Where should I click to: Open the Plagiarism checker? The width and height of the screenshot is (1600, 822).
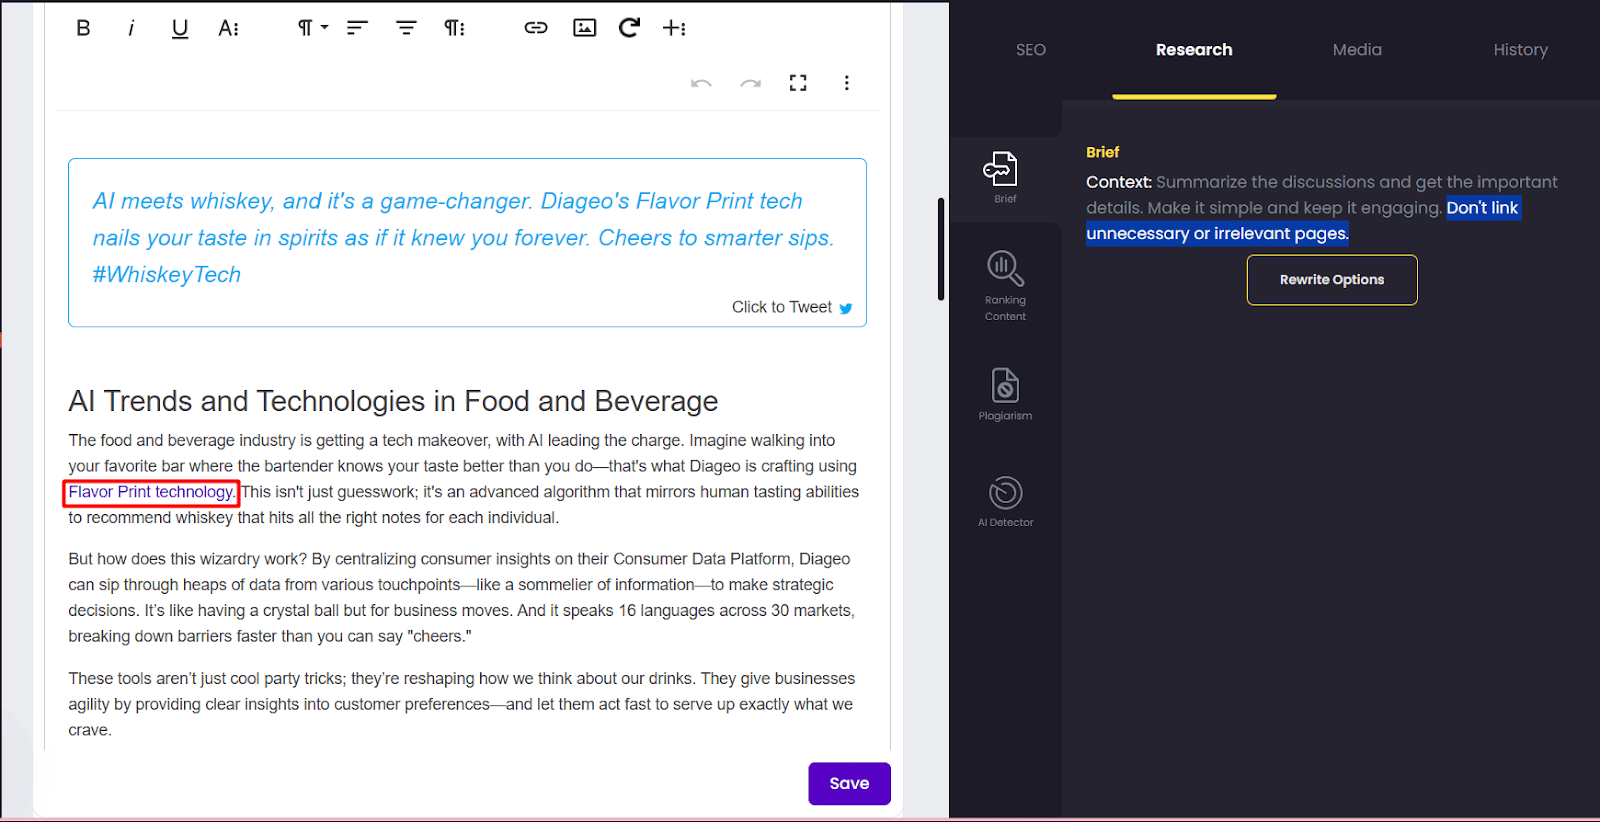click(1005, 394)
